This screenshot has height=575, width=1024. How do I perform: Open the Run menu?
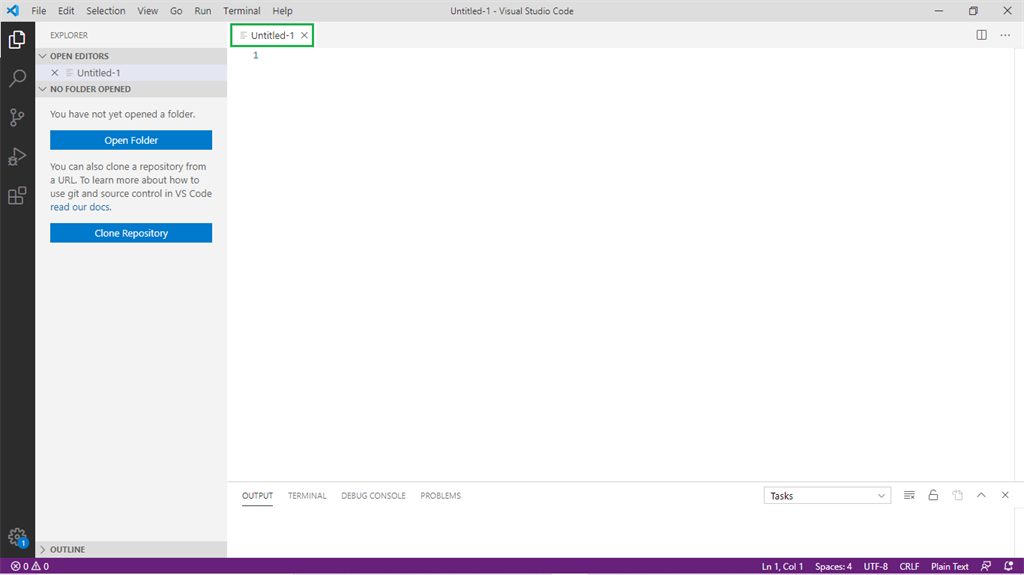click(x=202, y=10)
